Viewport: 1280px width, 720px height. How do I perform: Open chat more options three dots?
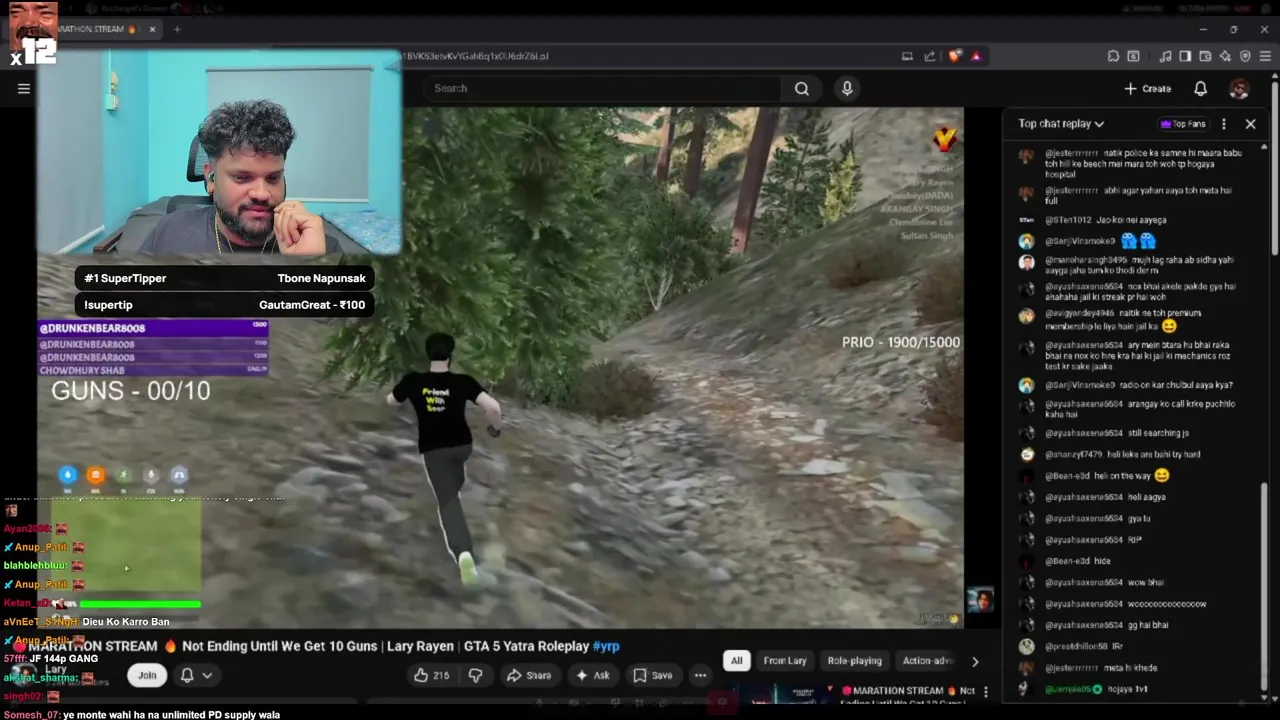(x=1224, y=124)
